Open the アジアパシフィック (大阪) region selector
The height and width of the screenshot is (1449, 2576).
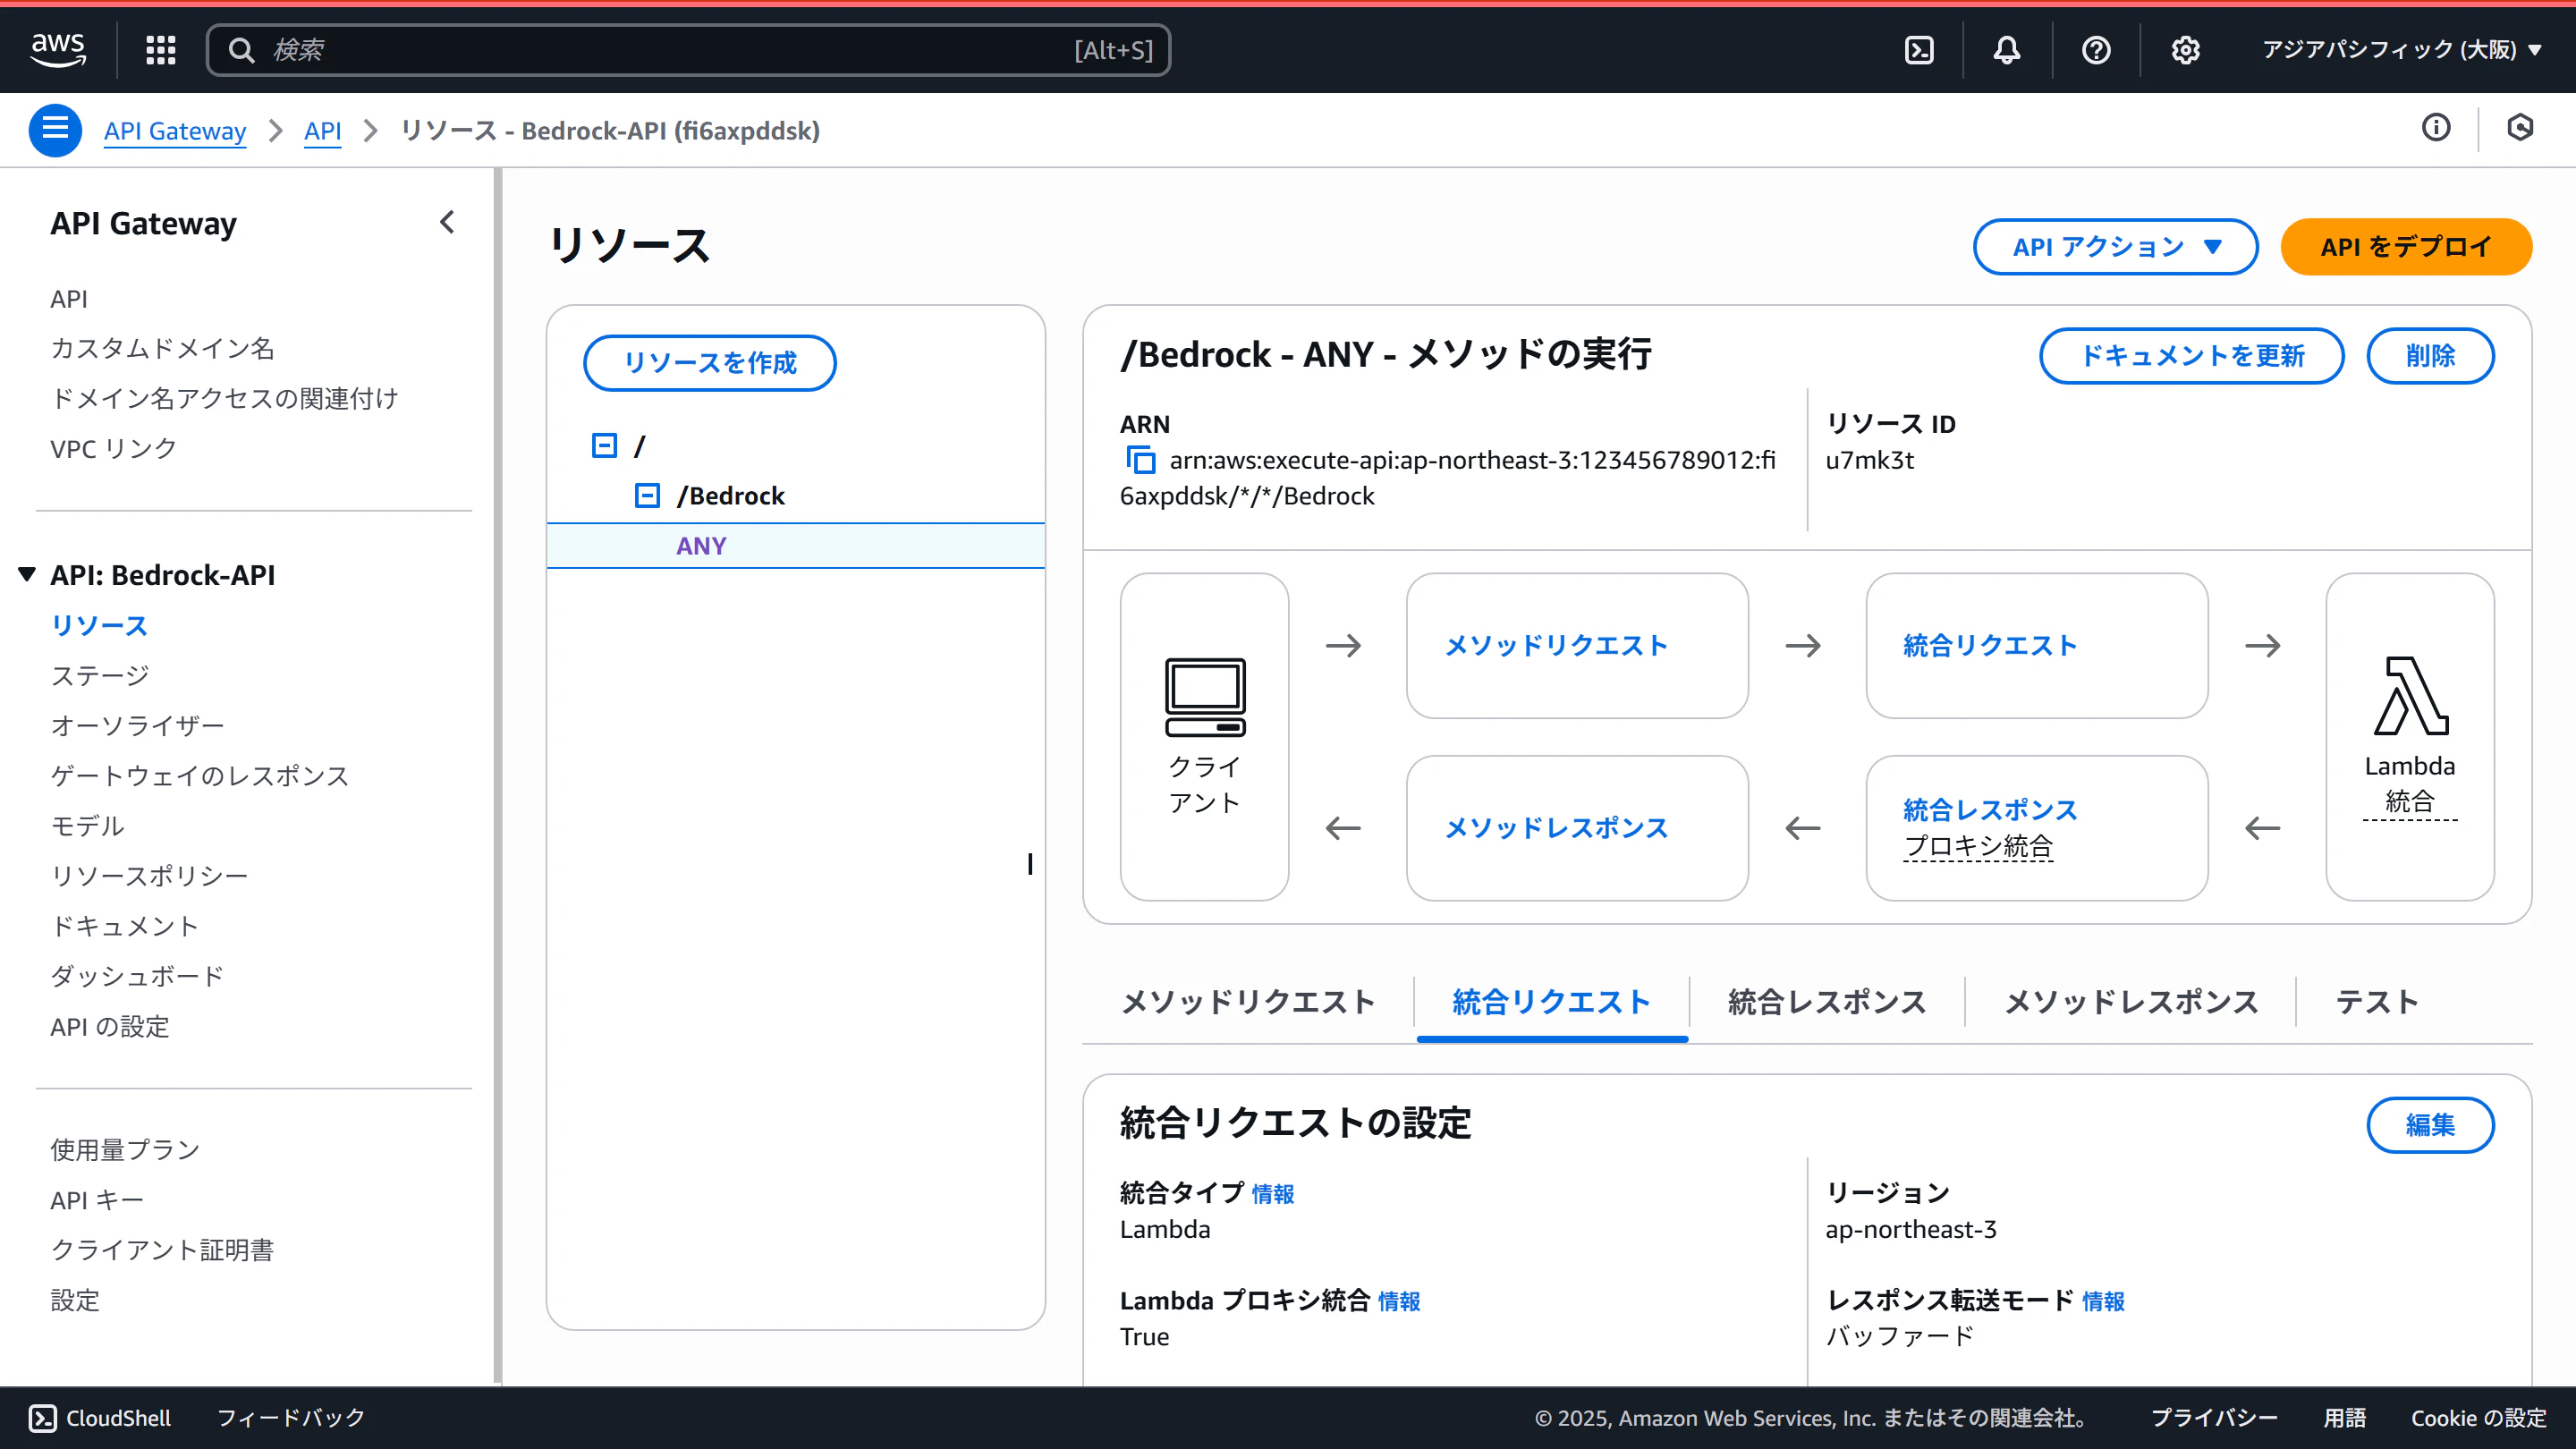click(2401, 50)
